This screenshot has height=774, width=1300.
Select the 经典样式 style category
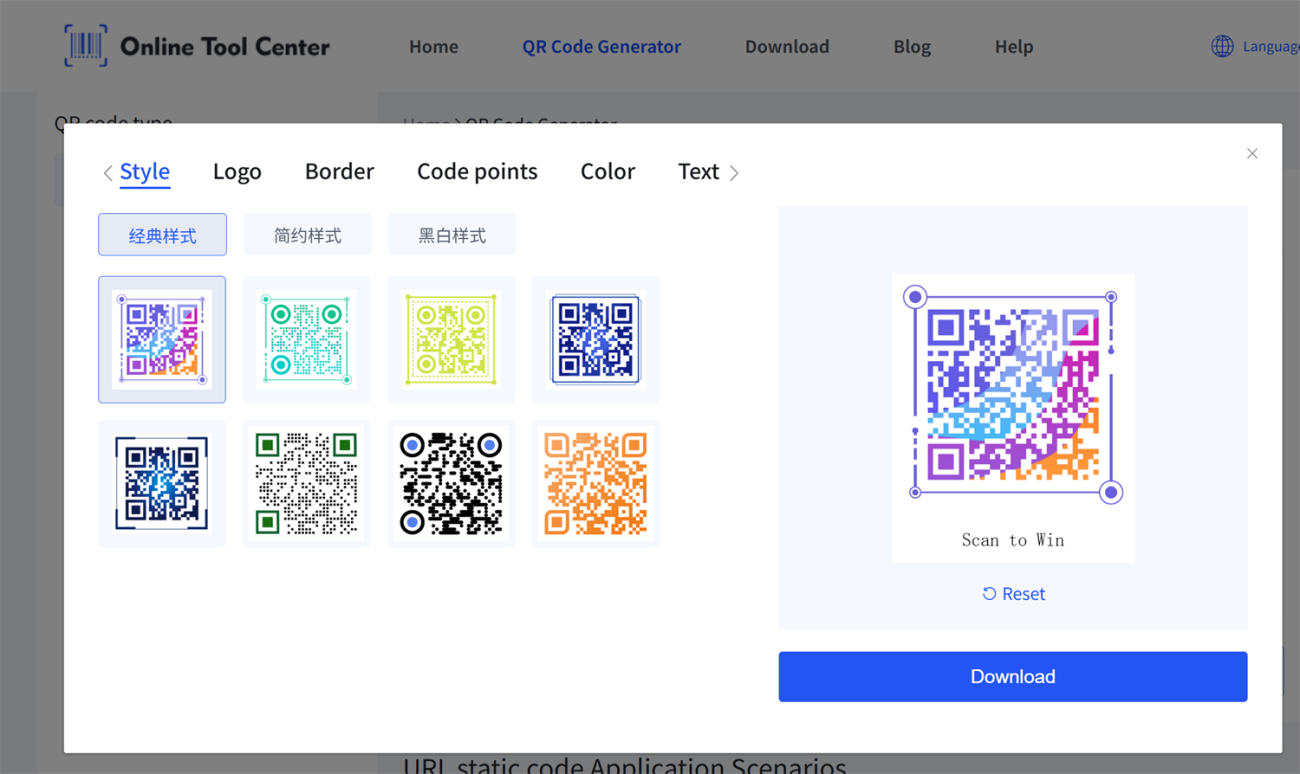[162, 235]
